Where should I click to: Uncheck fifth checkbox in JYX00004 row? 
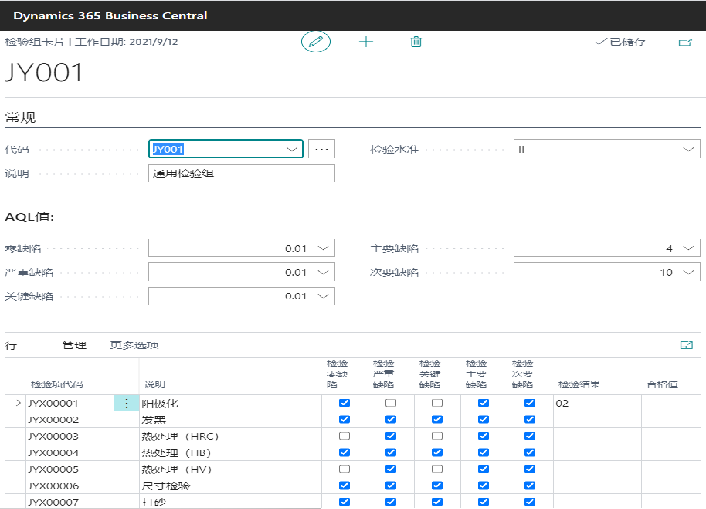coord(530,452)
